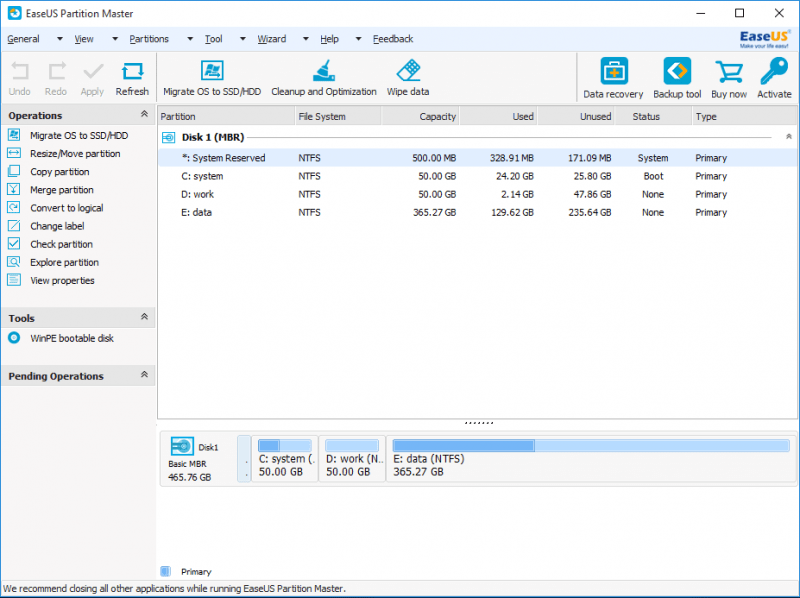Open the Partitions menu

[149, 39]
